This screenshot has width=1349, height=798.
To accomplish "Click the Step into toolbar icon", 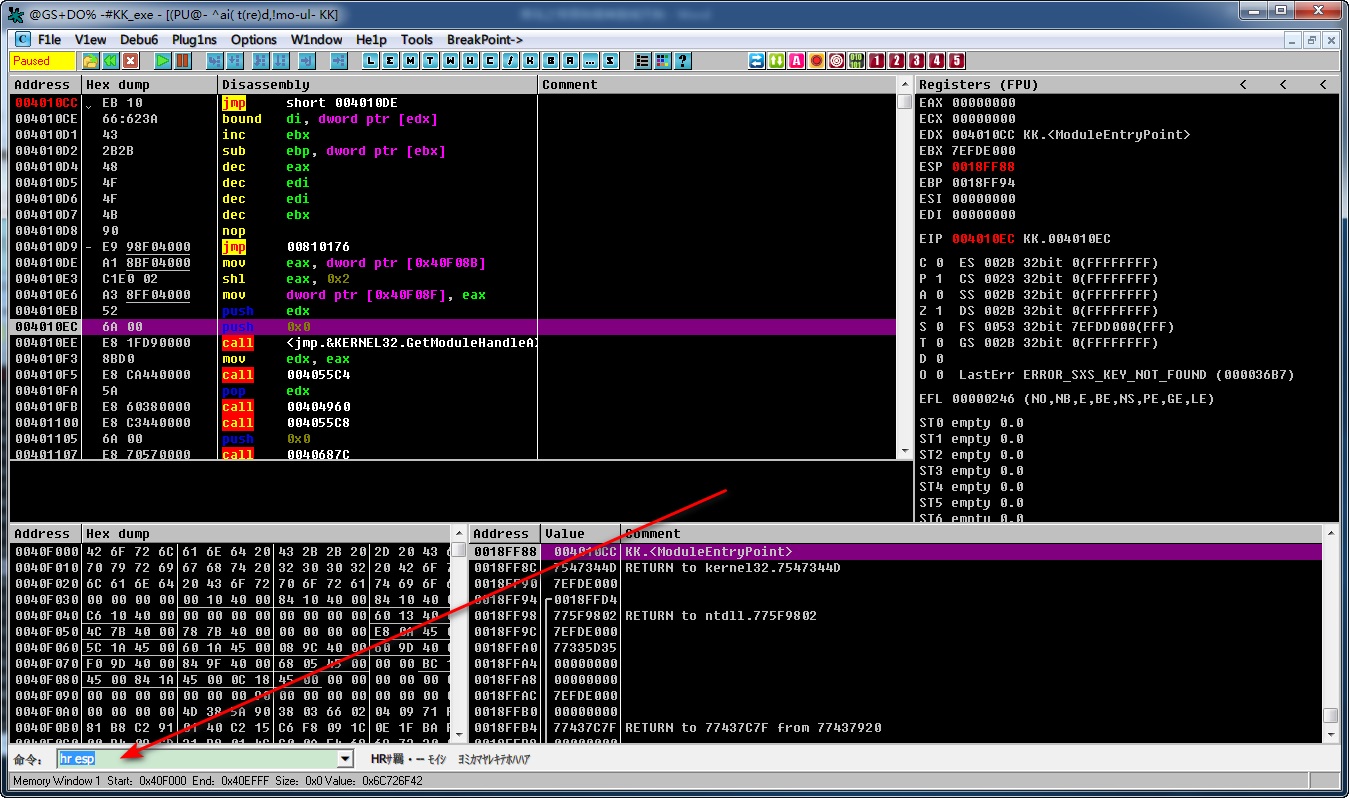I will pyautogui.click(x=214, y=61).
